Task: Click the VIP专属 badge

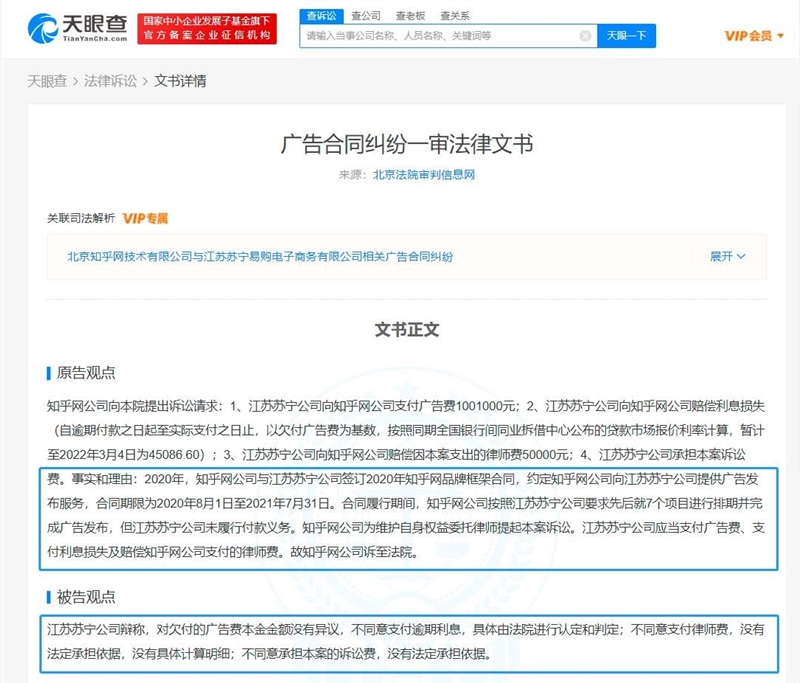Action: coord(145,218)
